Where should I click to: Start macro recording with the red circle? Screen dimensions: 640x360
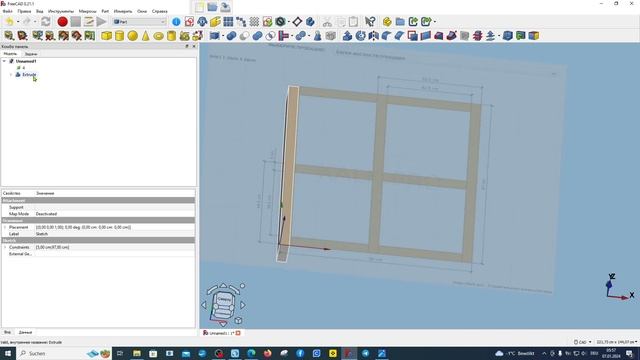point(62,22)
